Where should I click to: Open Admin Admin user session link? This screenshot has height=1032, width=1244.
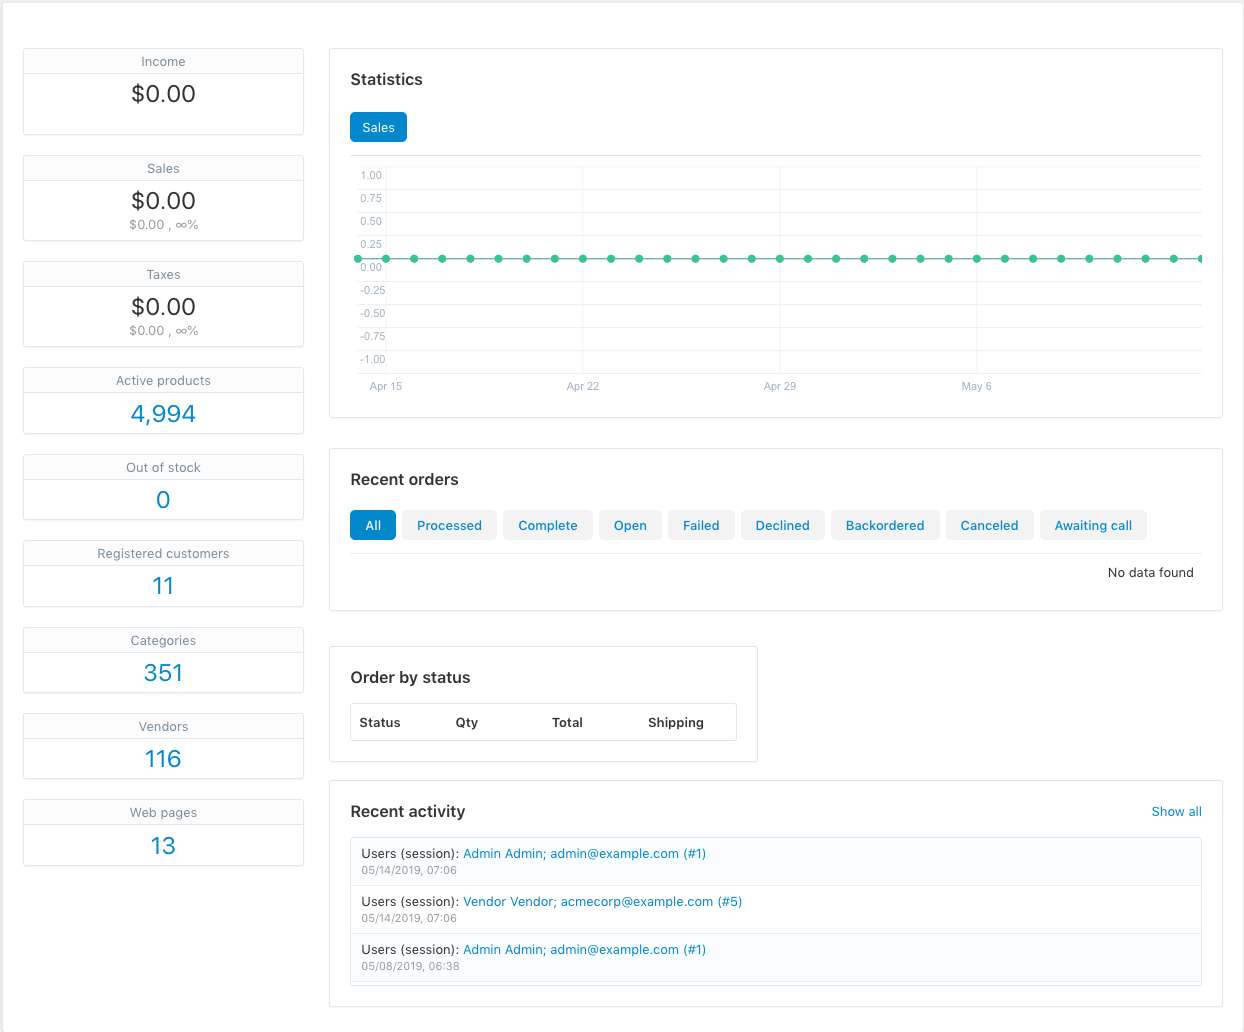click(585, 853)
